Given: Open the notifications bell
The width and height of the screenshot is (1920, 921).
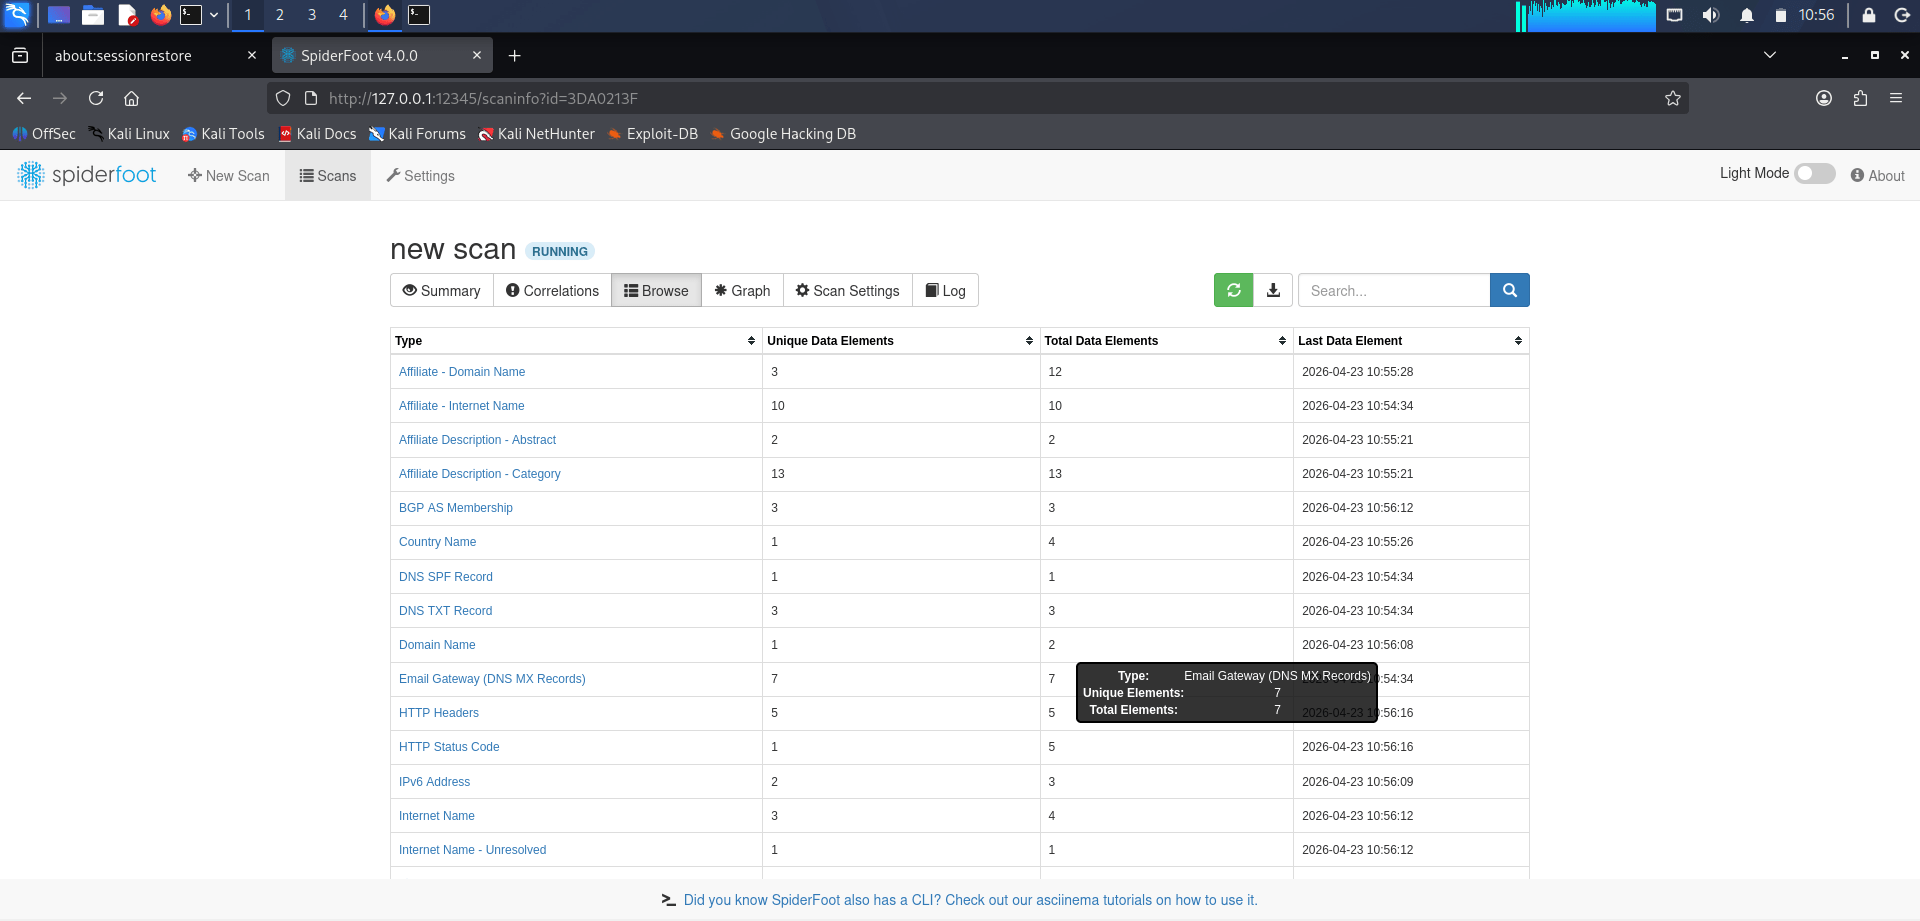Looking at the screenshot, I should (1747, 15).
